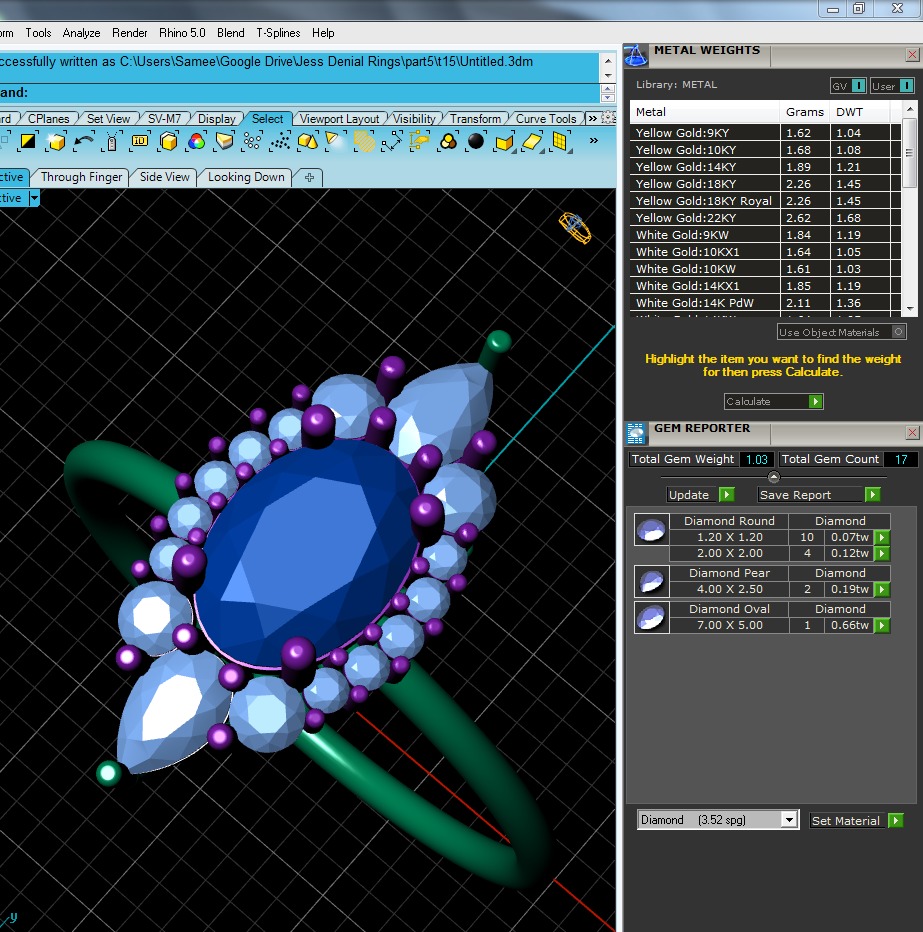
Task: Click the DWT column header
Action: point(859,112)
